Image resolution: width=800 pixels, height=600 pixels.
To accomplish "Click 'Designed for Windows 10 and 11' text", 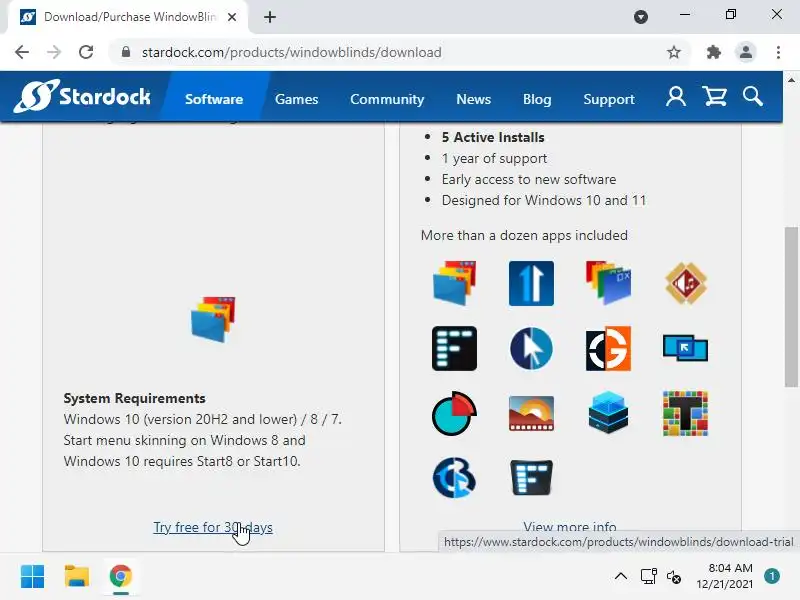I will click(544, 200).
